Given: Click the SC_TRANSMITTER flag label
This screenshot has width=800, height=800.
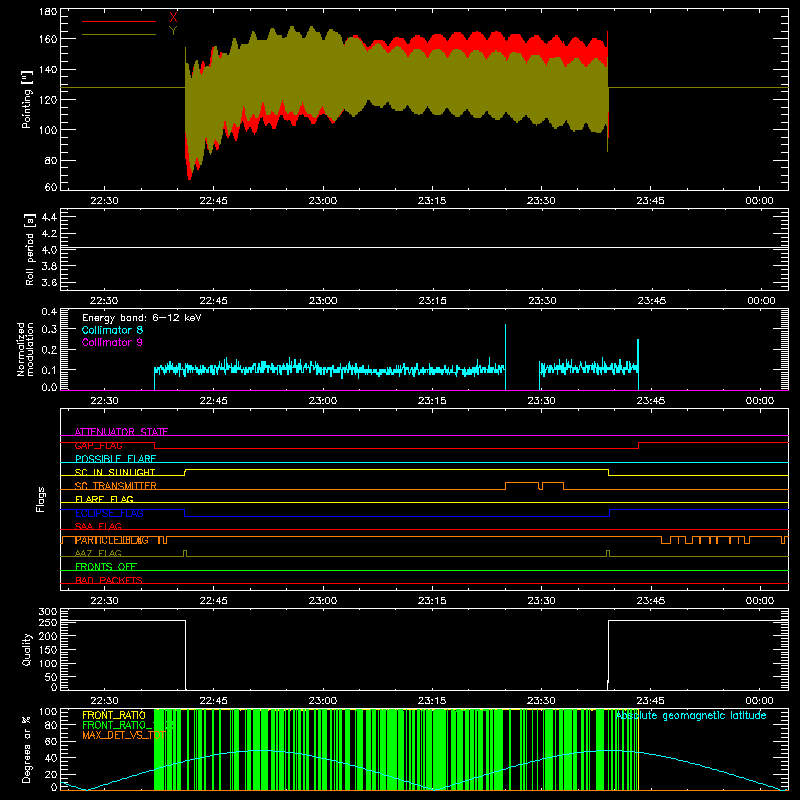Looking at the screenshot, I should point(115,486).
